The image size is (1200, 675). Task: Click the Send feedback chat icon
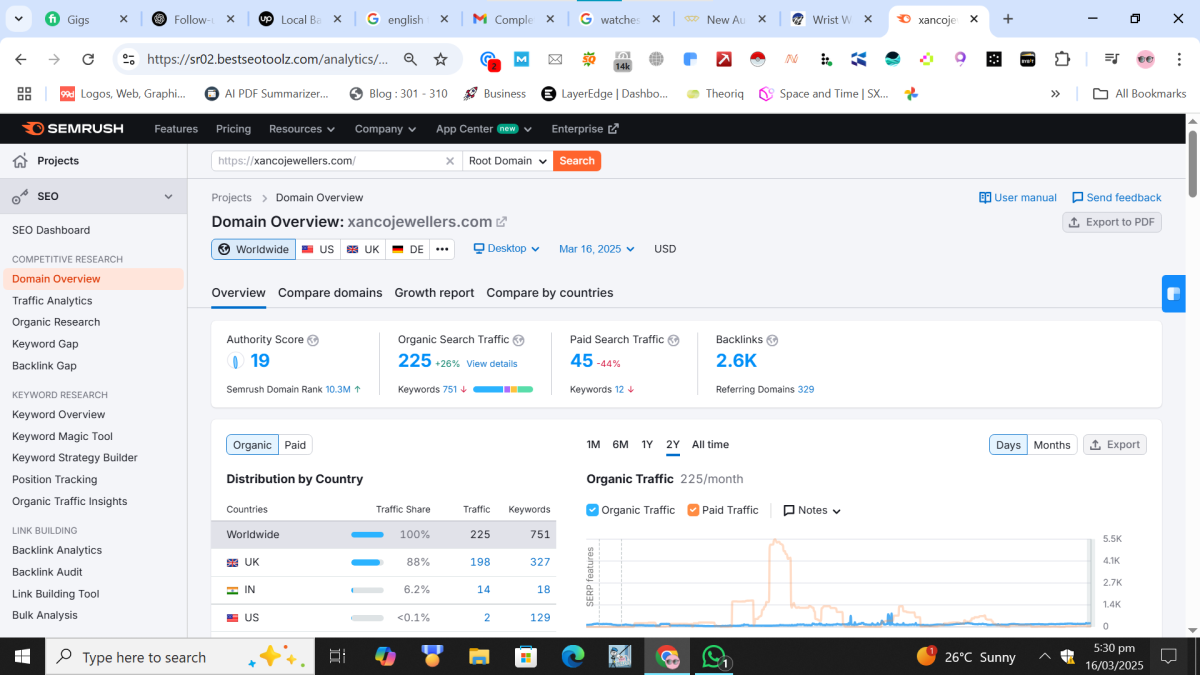pos(1077,198)
